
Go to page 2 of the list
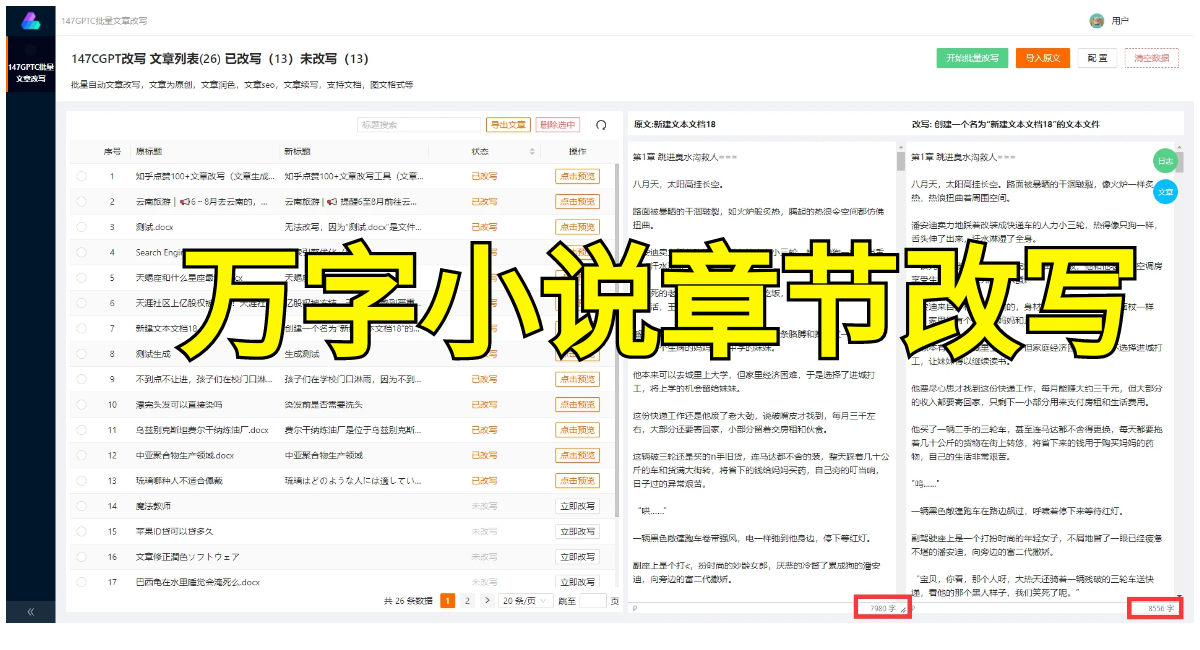click(x=467, y=601)
